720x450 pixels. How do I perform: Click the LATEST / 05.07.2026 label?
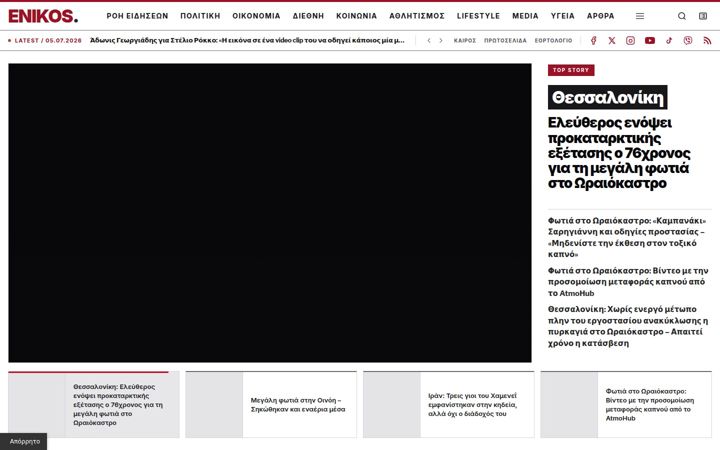[45, 40]
